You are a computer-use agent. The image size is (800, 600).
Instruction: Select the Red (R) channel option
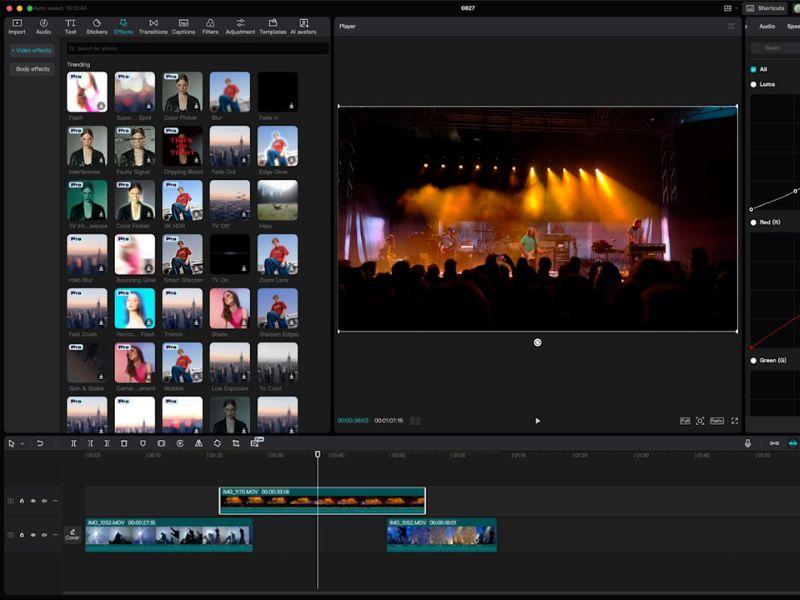point(753,222)
